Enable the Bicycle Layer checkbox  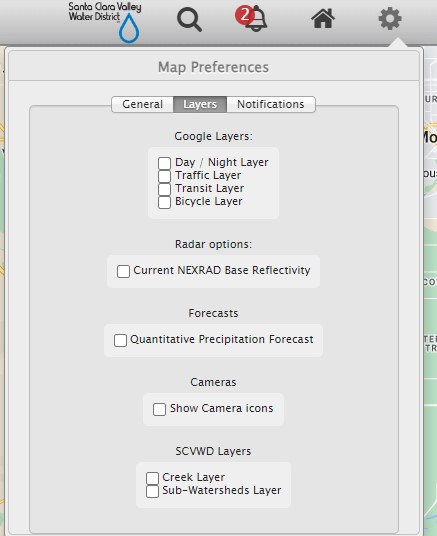164,202
